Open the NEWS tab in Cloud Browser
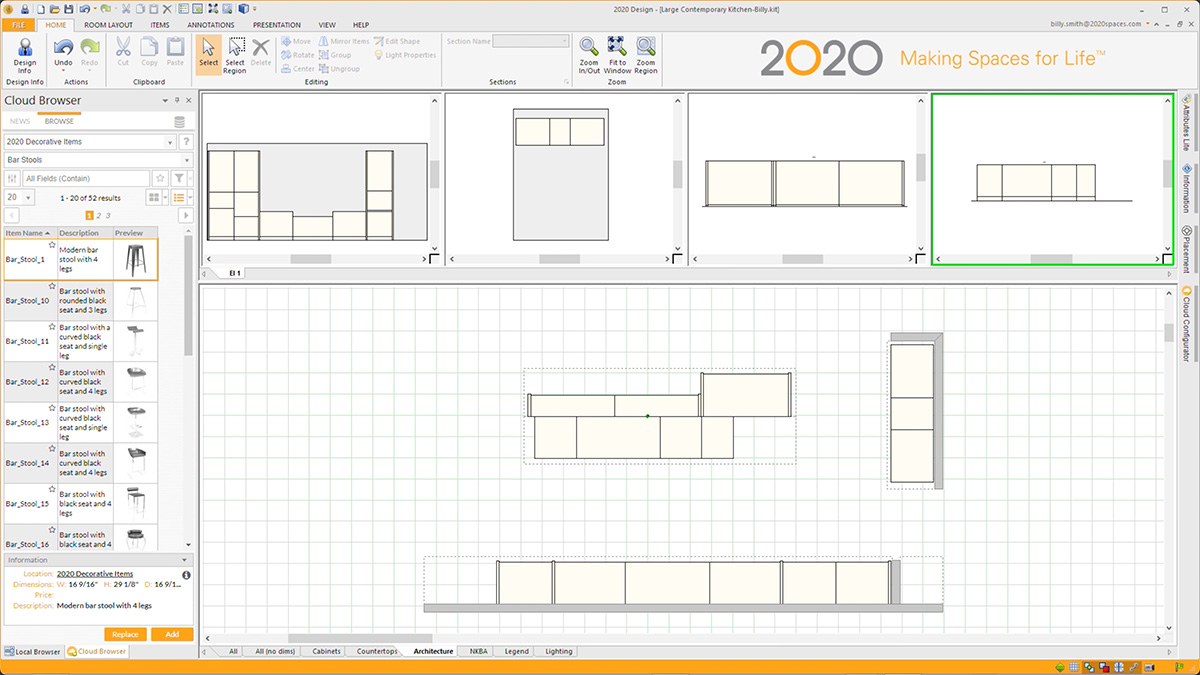Screen dimensions: 1200x675 point(20,121)
